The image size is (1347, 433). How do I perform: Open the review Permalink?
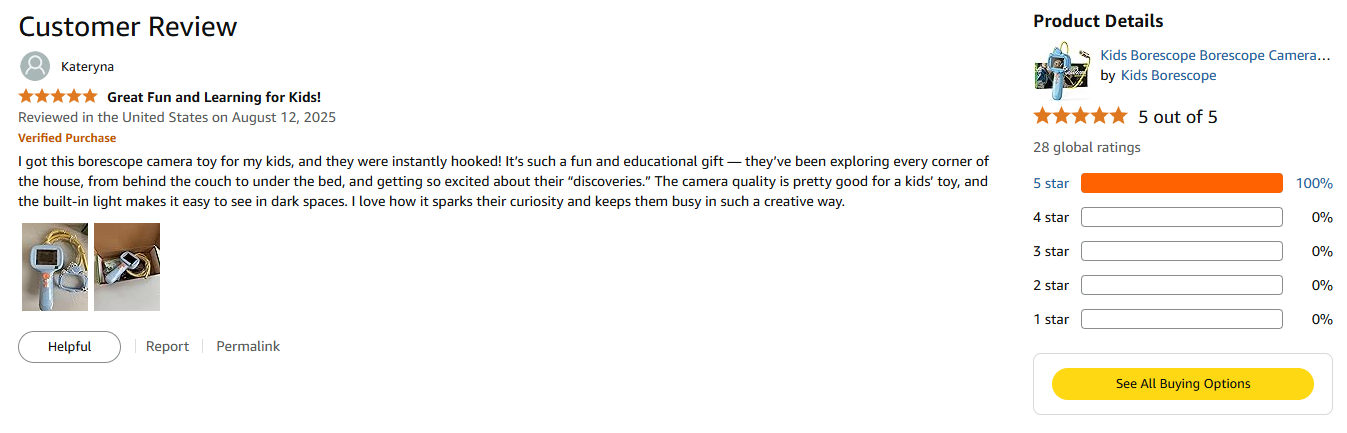click(x=248, y=347)
